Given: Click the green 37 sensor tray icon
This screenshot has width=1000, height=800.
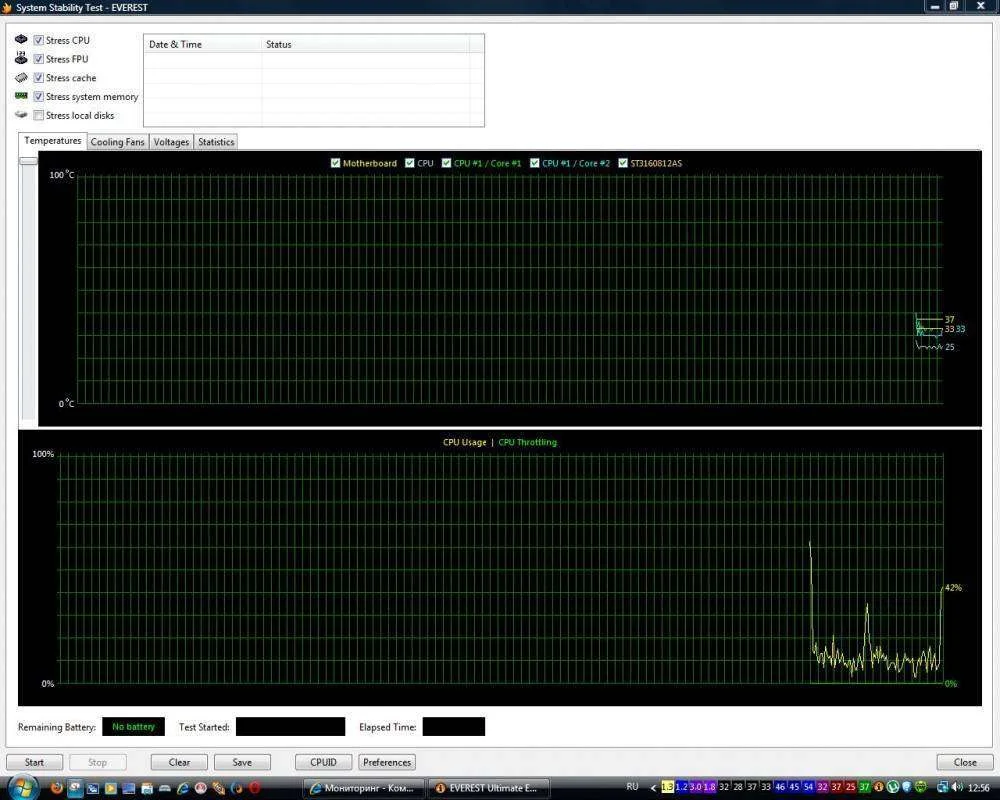Looking at the screenshot, I should pyautogui.click(x=865, y=787).
